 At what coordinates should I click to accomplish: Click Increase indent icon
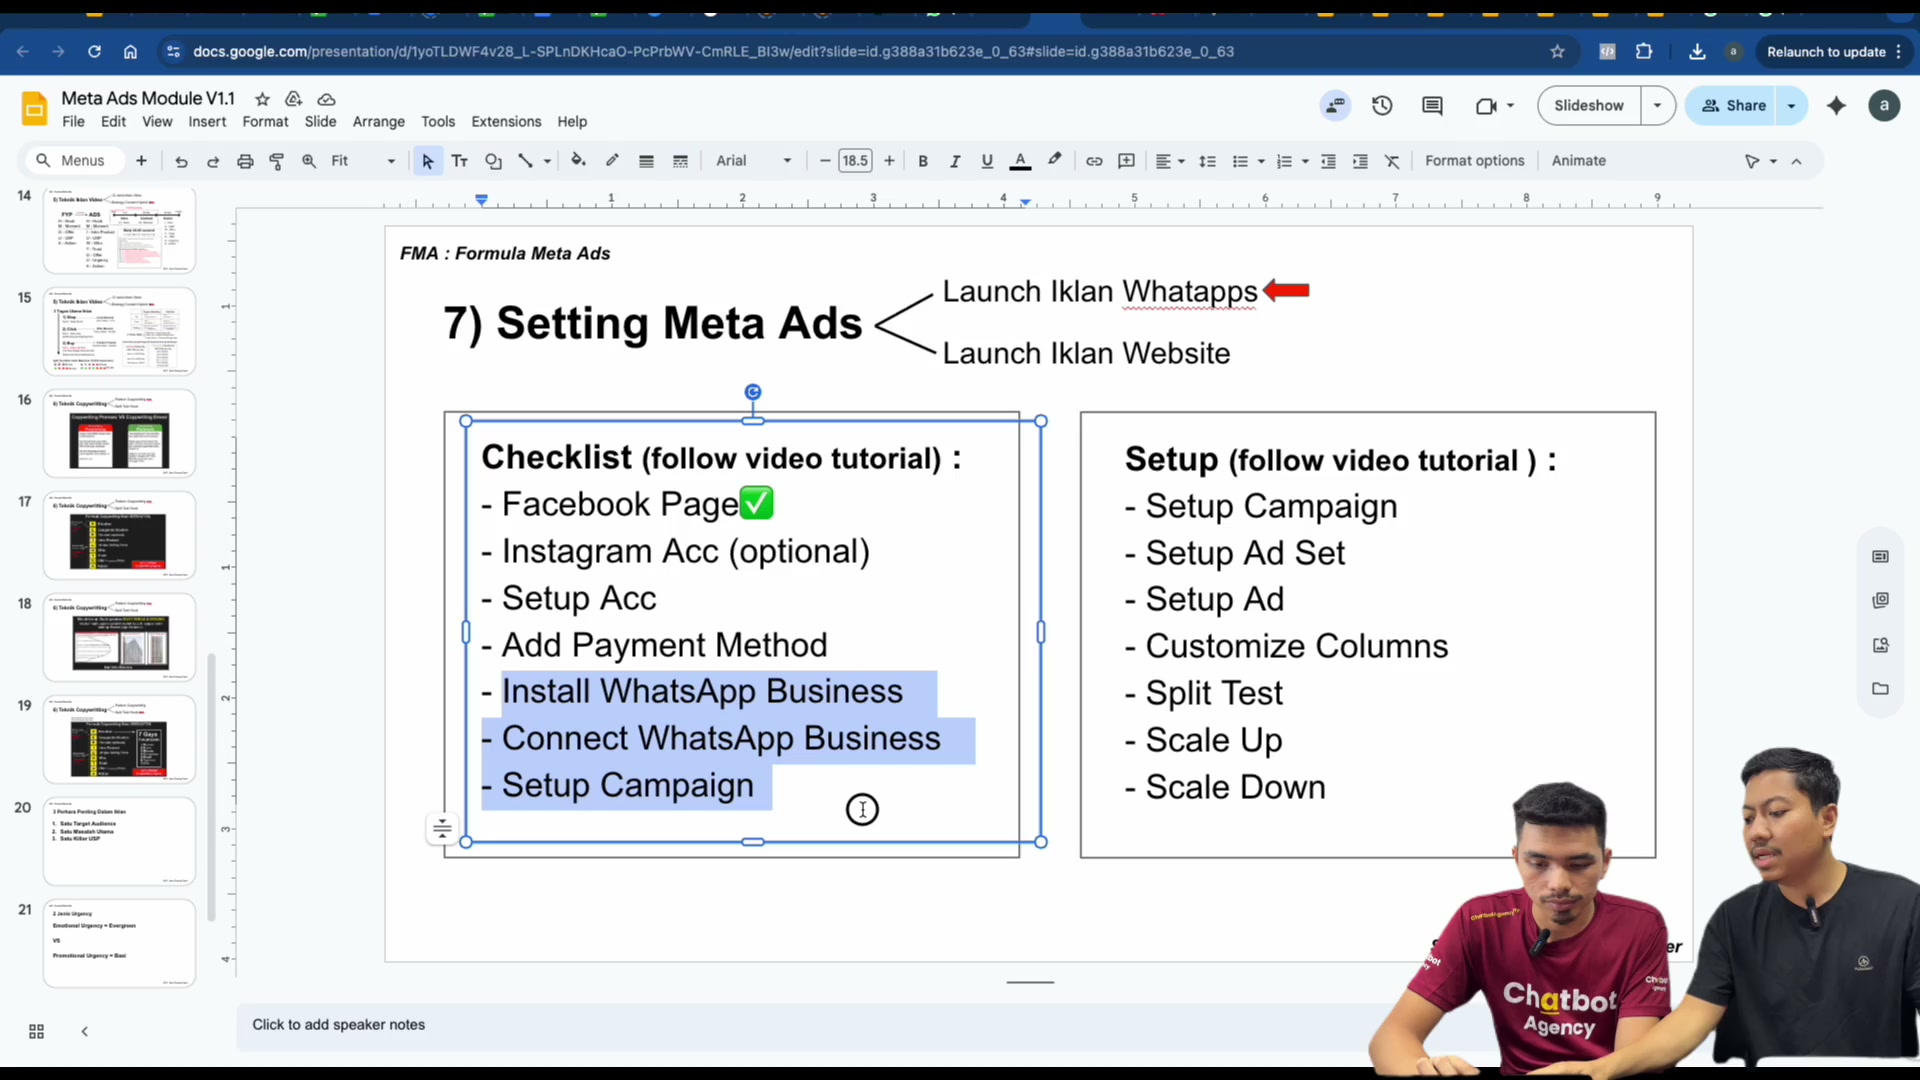click(x=1360, y=161)
